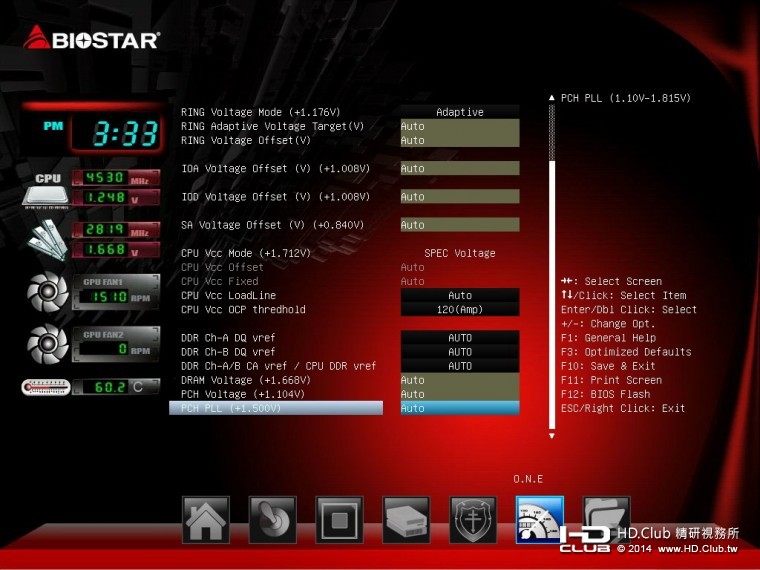
Task: Click DRAM Voltage Auto field
Action: pos(459,380)
